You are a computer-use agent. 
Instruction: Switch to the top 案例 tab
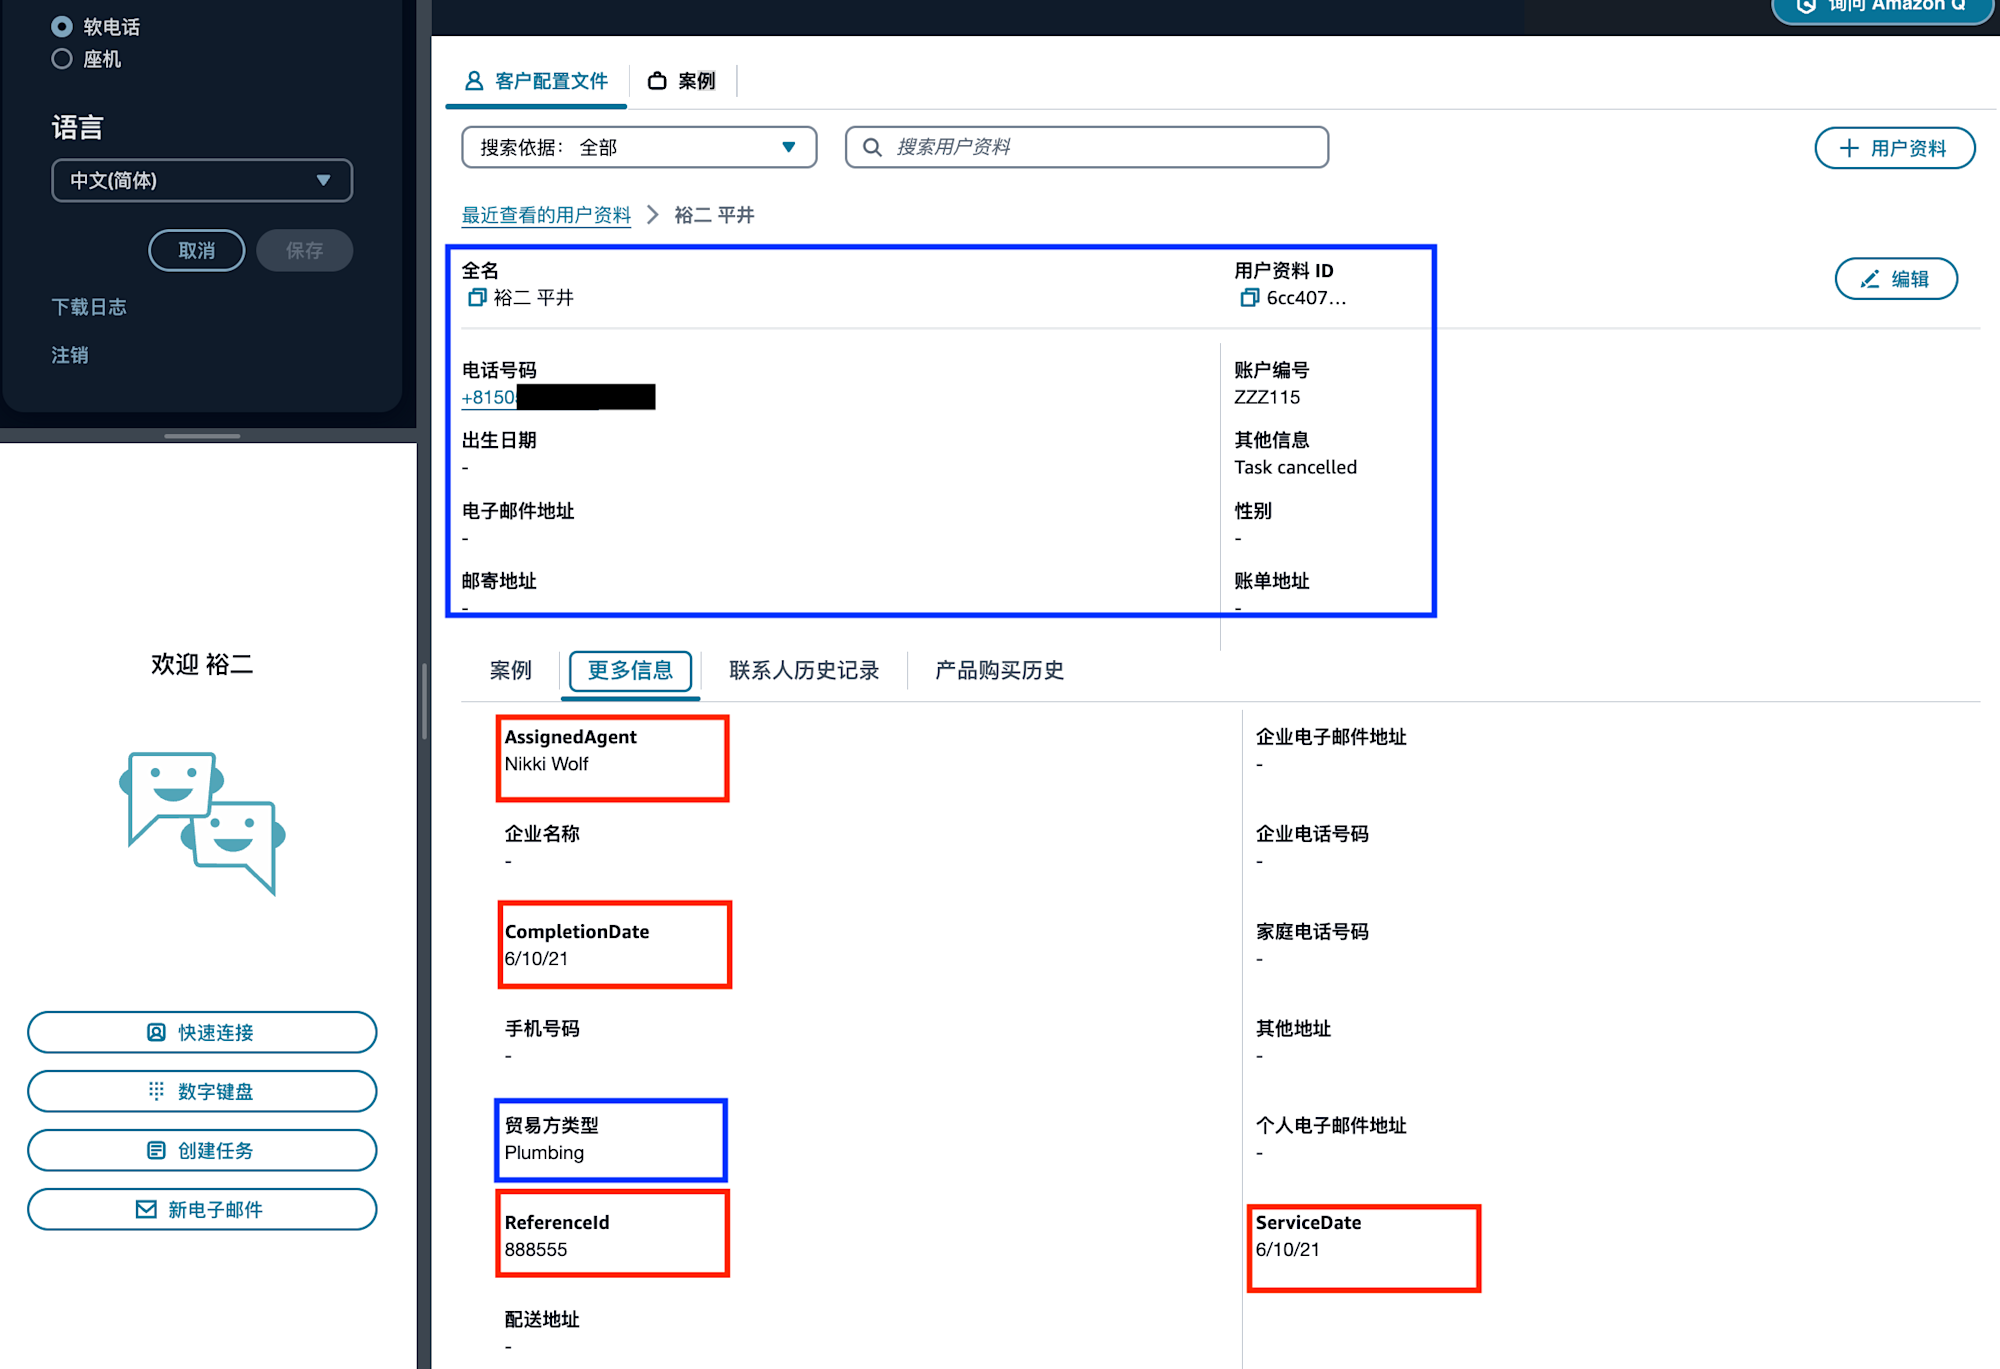pos(682,81)
